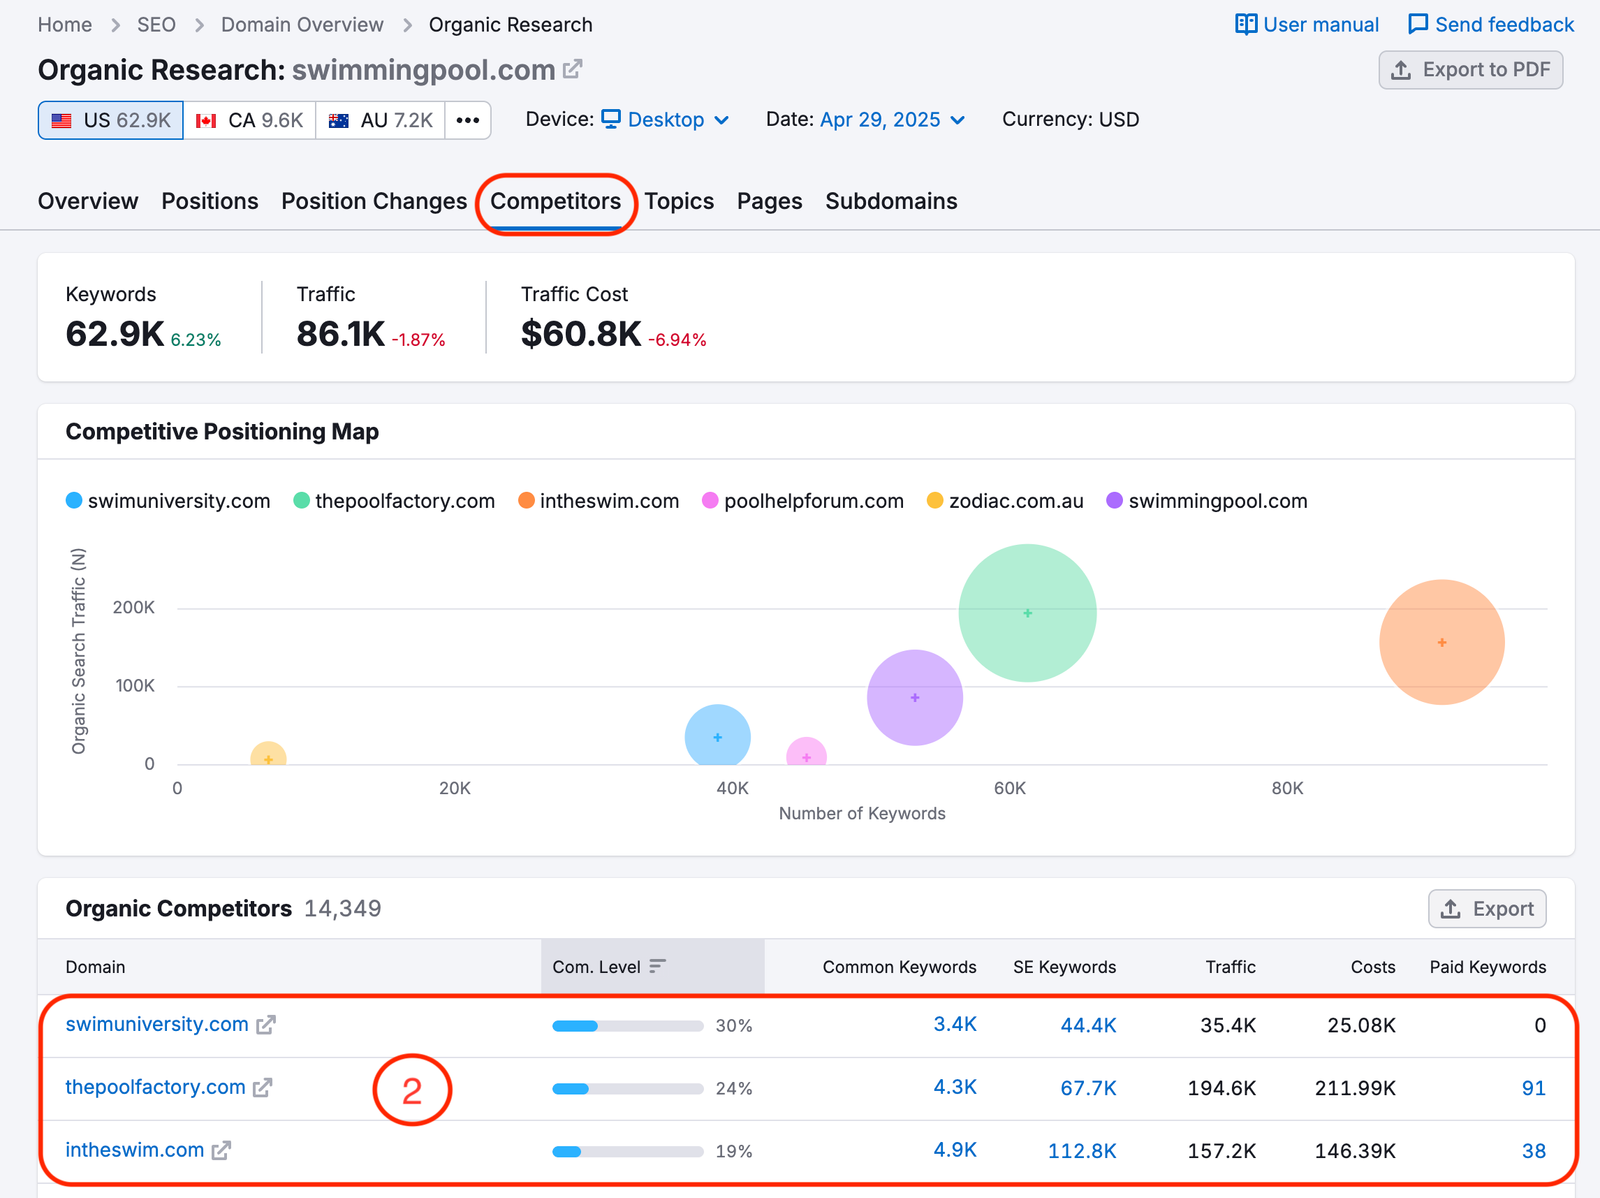
Task: Toggle swimuniversity.com legend in positioning map
Action: pos(168,501)
